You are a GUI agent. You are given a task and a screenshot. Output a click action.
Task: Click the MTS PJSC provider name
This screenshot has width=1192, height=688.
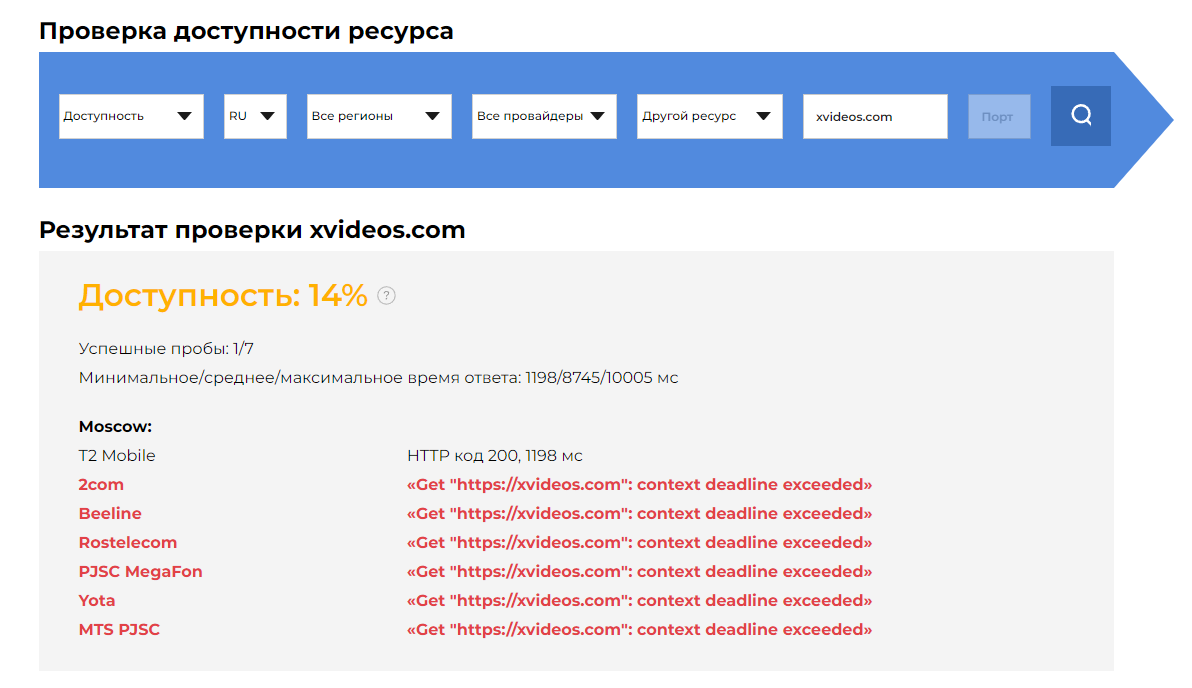coord(119,629)
